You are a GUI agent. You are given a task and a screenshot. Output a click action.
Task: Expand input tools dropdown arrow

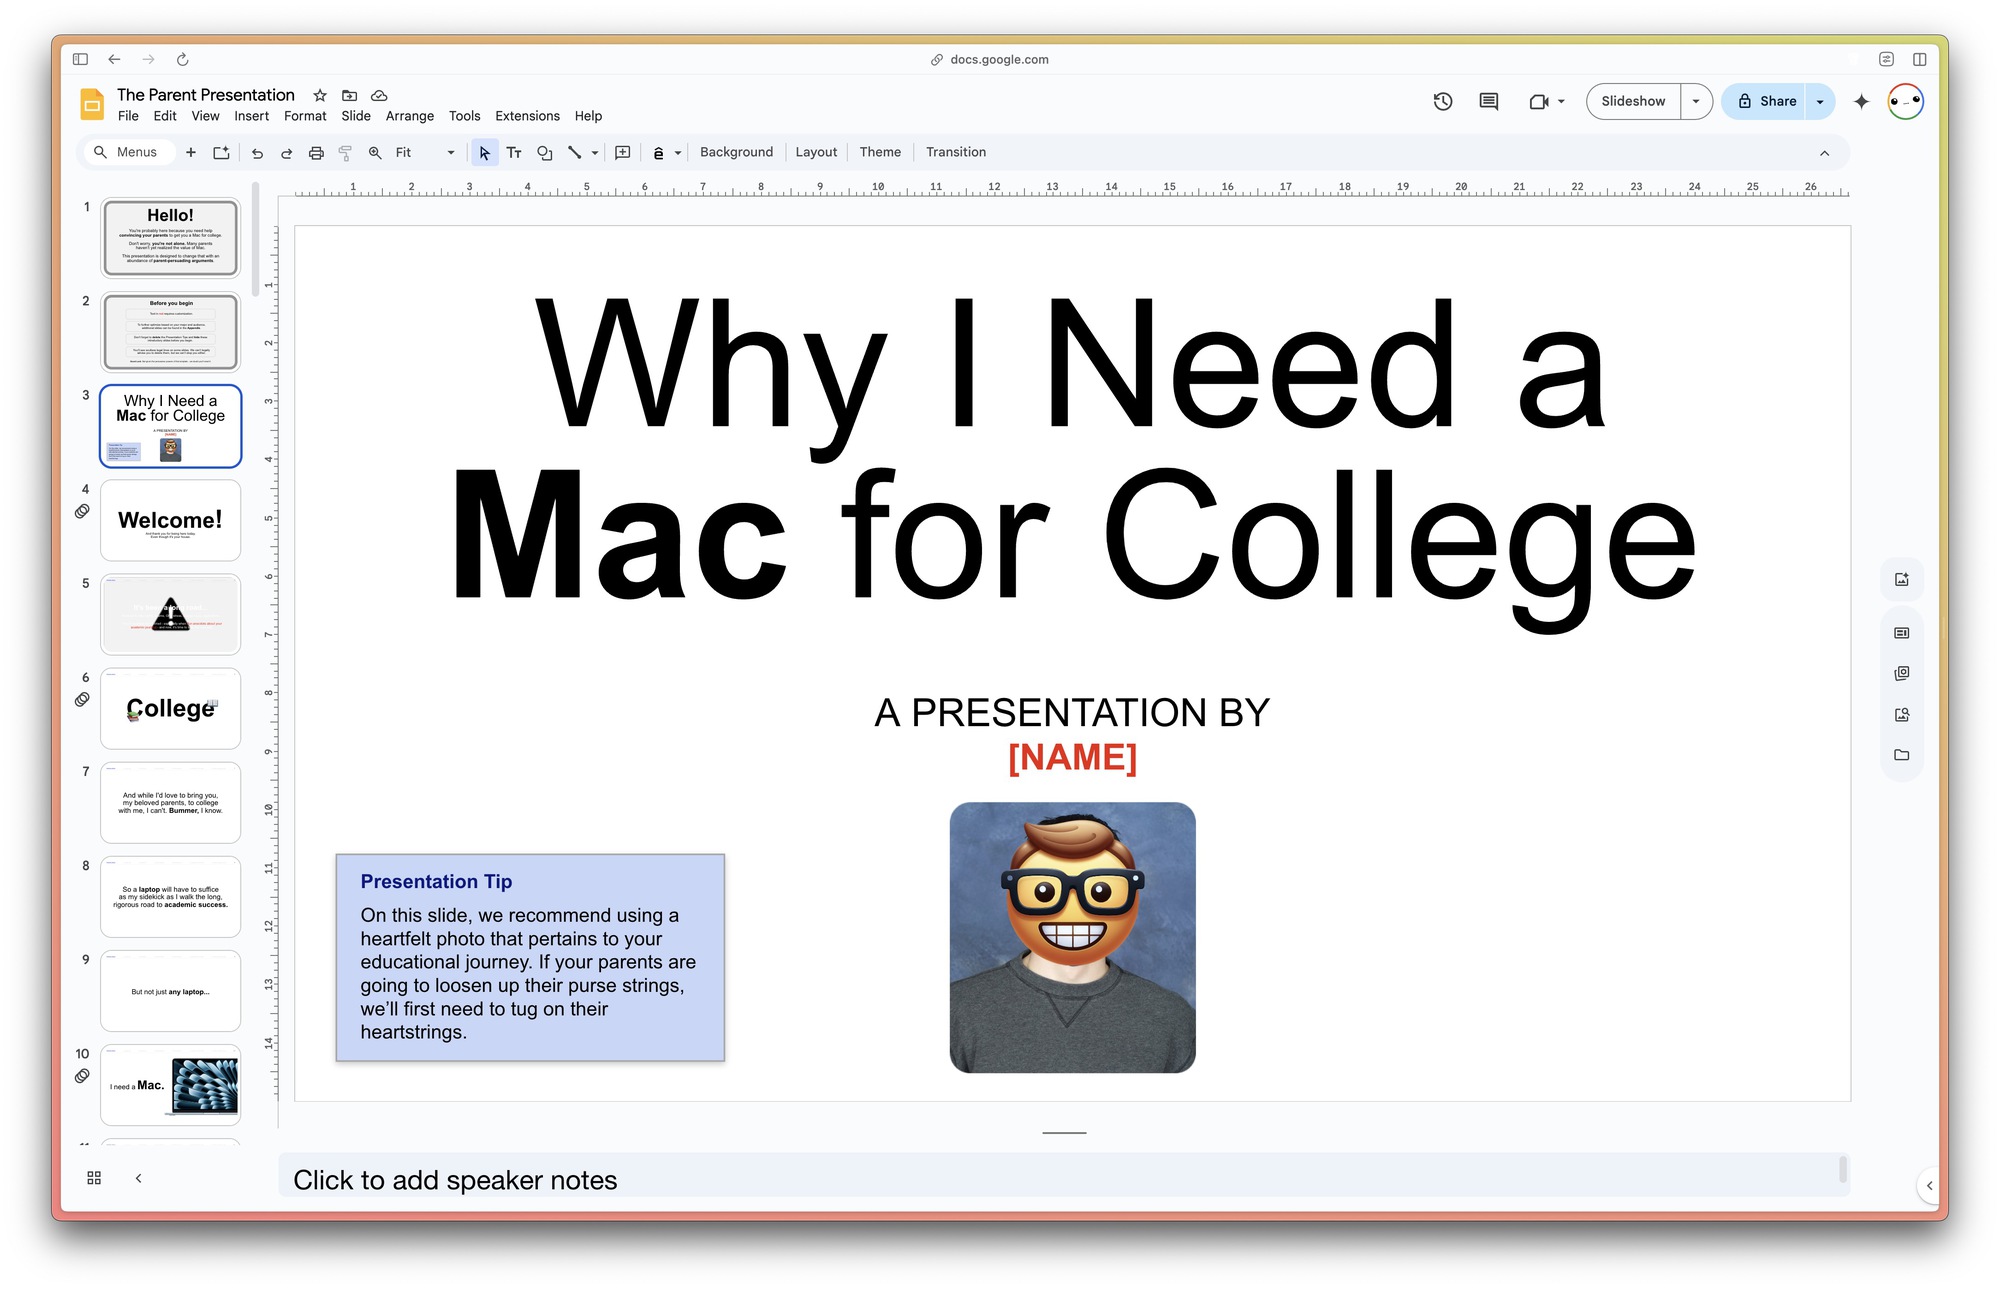click(x=678, y=153)
